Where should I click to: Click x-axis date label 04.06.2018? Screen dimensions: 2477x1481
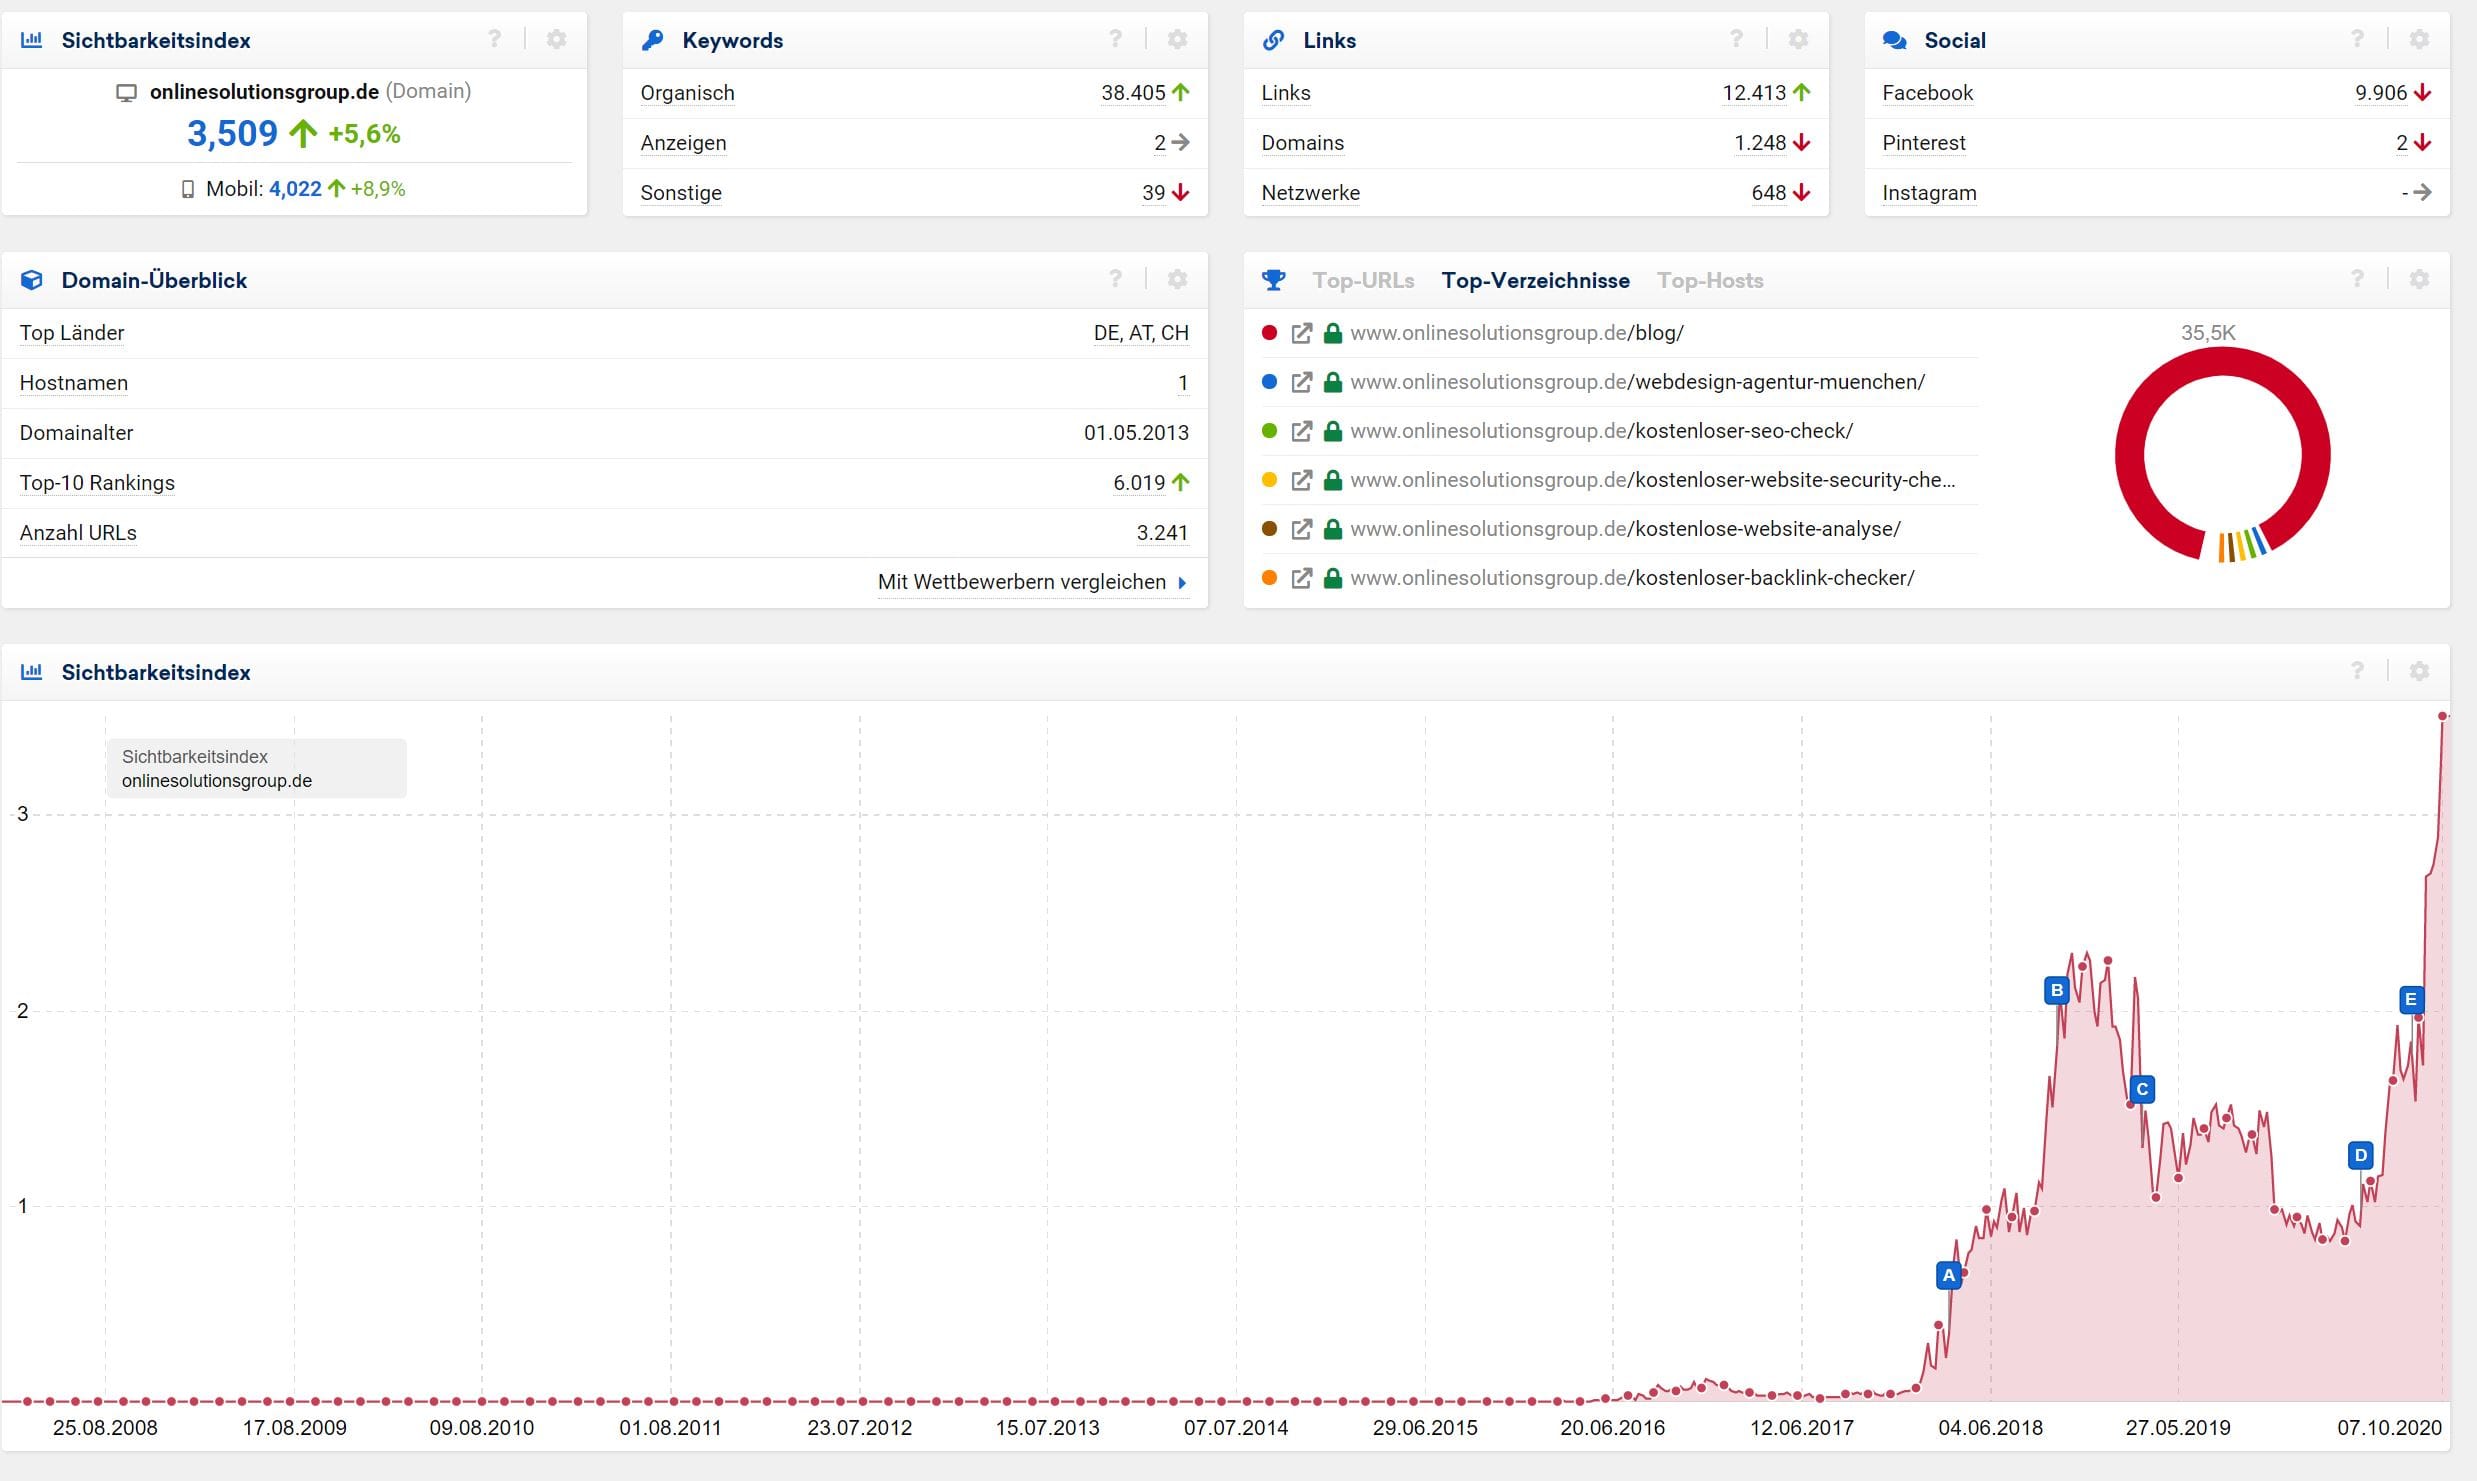[1990, 1428]
